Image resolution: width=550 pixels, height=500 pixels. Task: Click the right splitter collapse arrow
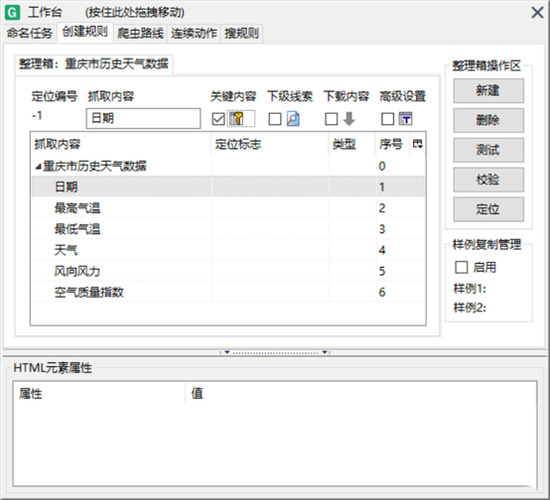coord(325,352)
